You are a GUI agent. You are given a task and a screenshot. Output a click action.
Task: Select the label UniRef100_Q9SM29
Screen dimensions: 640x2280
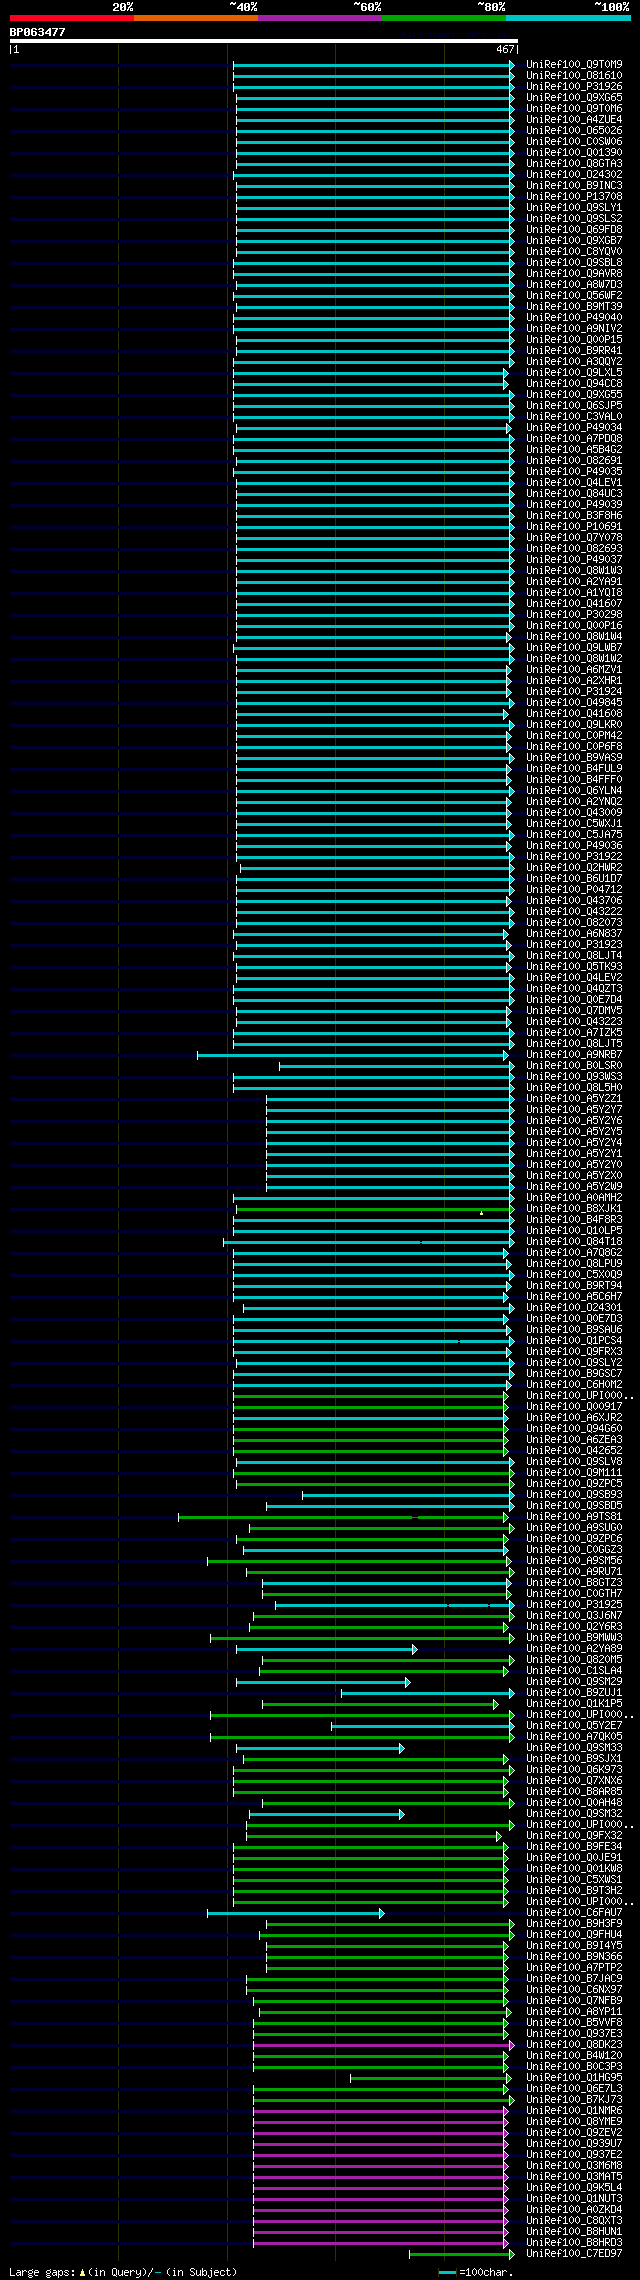574,1682
